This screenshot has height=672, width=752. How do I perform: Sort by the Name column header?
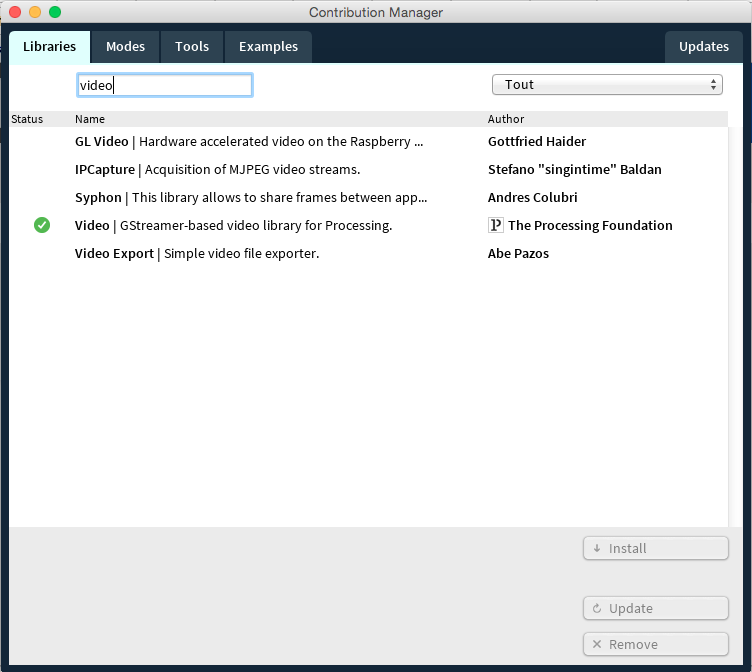90,119
